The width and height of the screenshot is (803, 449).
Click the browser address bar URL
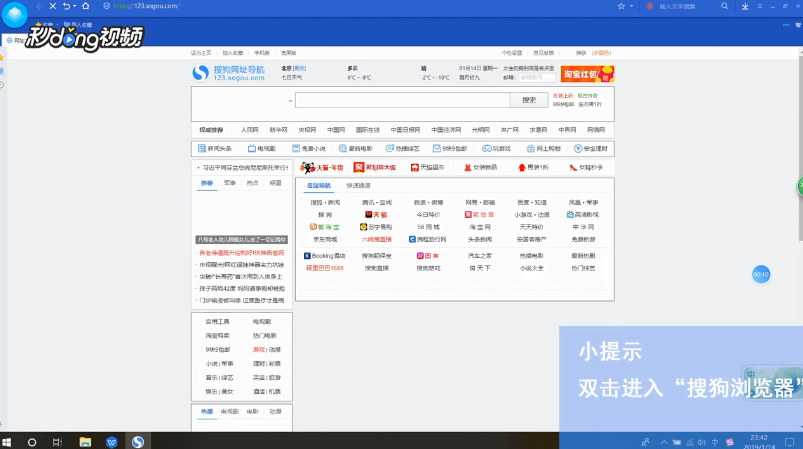coord(146,6)
